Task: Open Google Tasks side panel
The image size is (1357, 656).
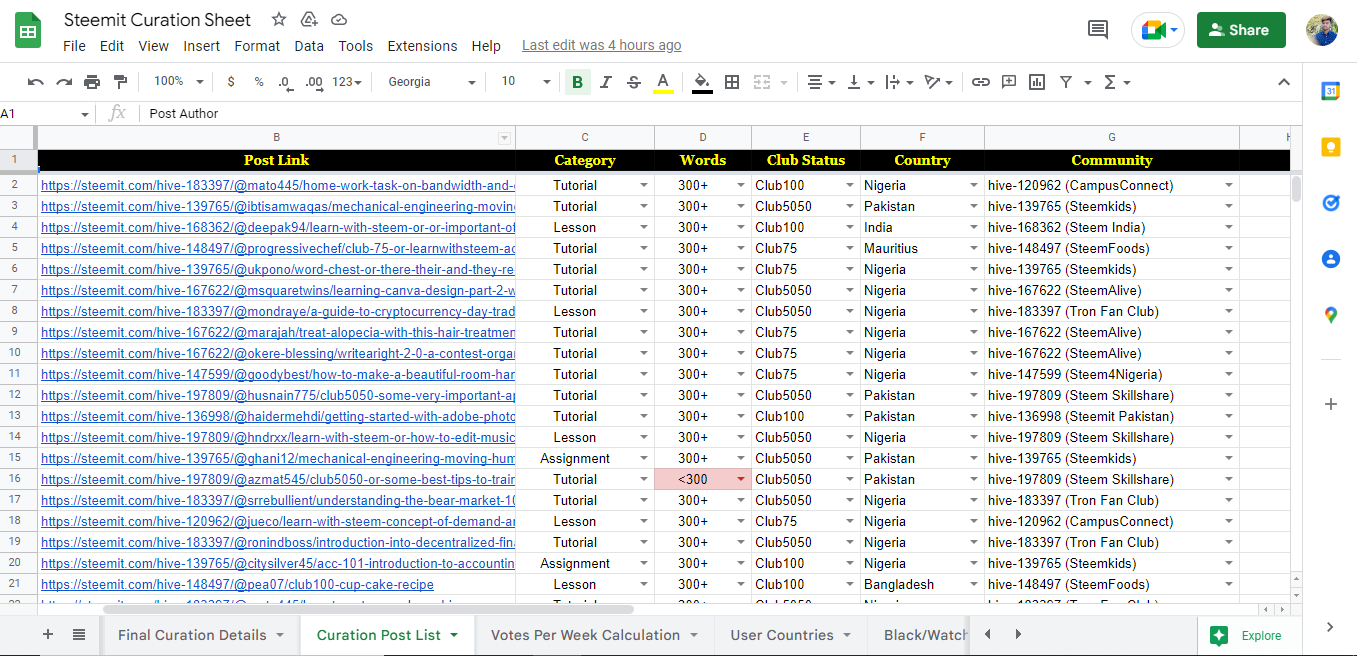Action: coord(1330,203)
